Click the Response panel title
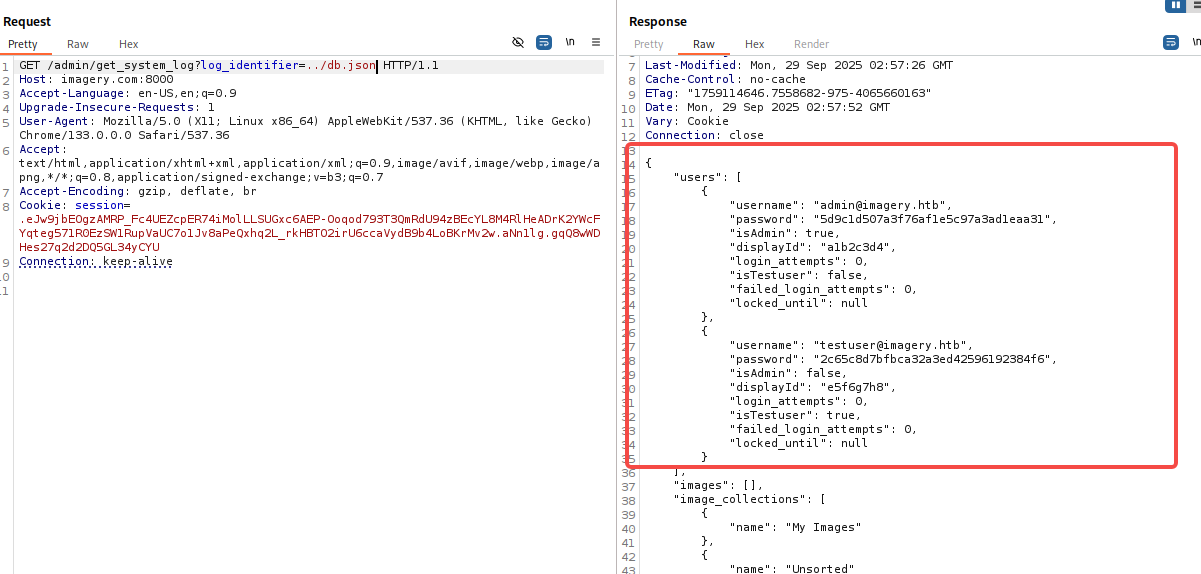This screenshot has width=1201, height=574. (x=658, y=22)
